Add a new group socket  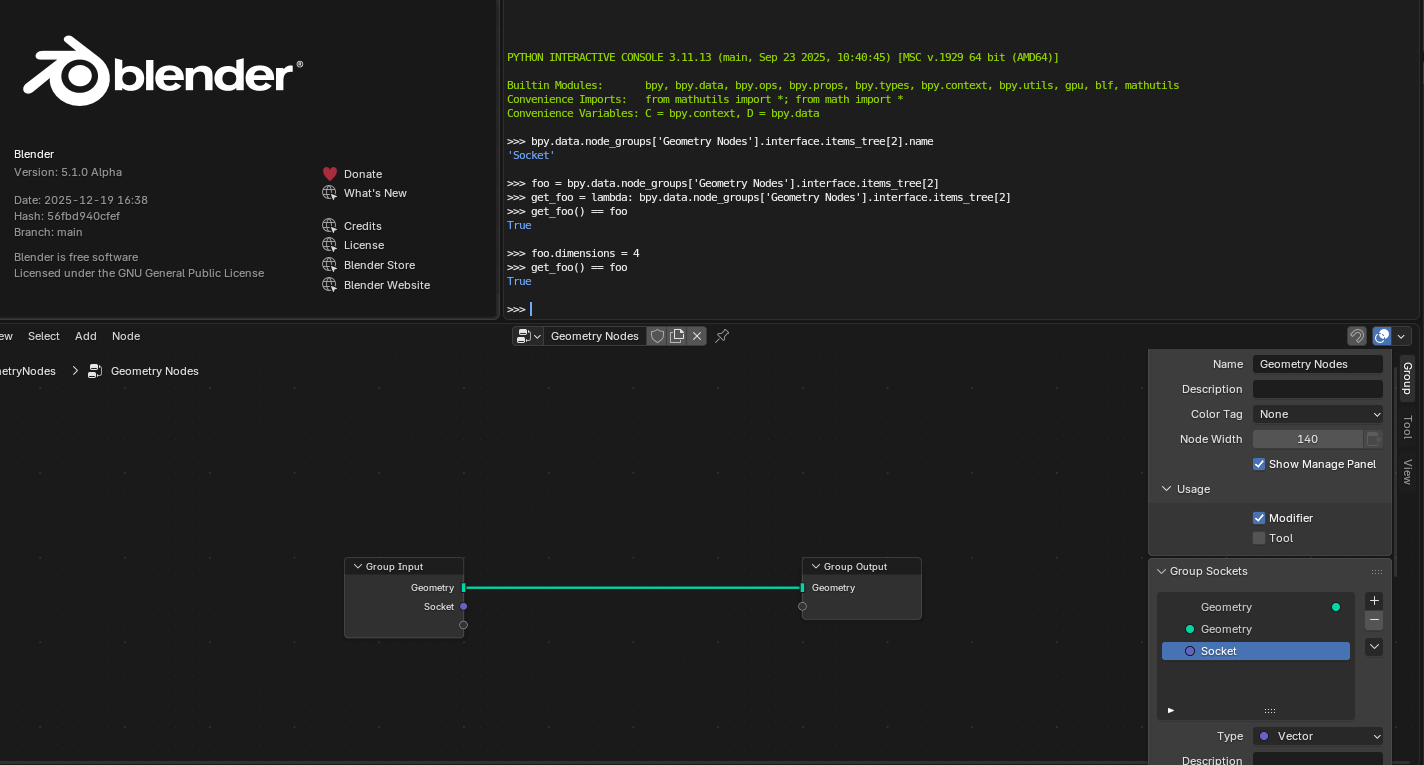(x=1374, y=601)
